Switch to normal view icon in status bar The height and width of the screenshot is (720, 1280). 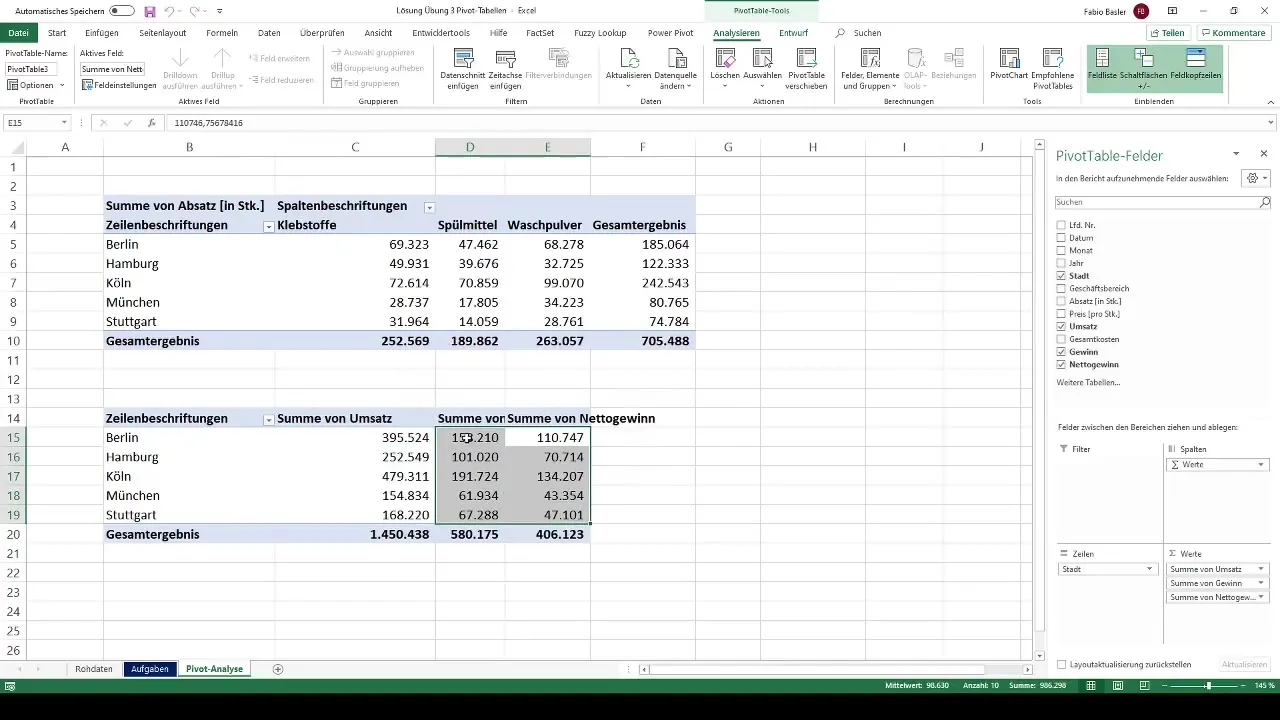[x=1091, y=686]
